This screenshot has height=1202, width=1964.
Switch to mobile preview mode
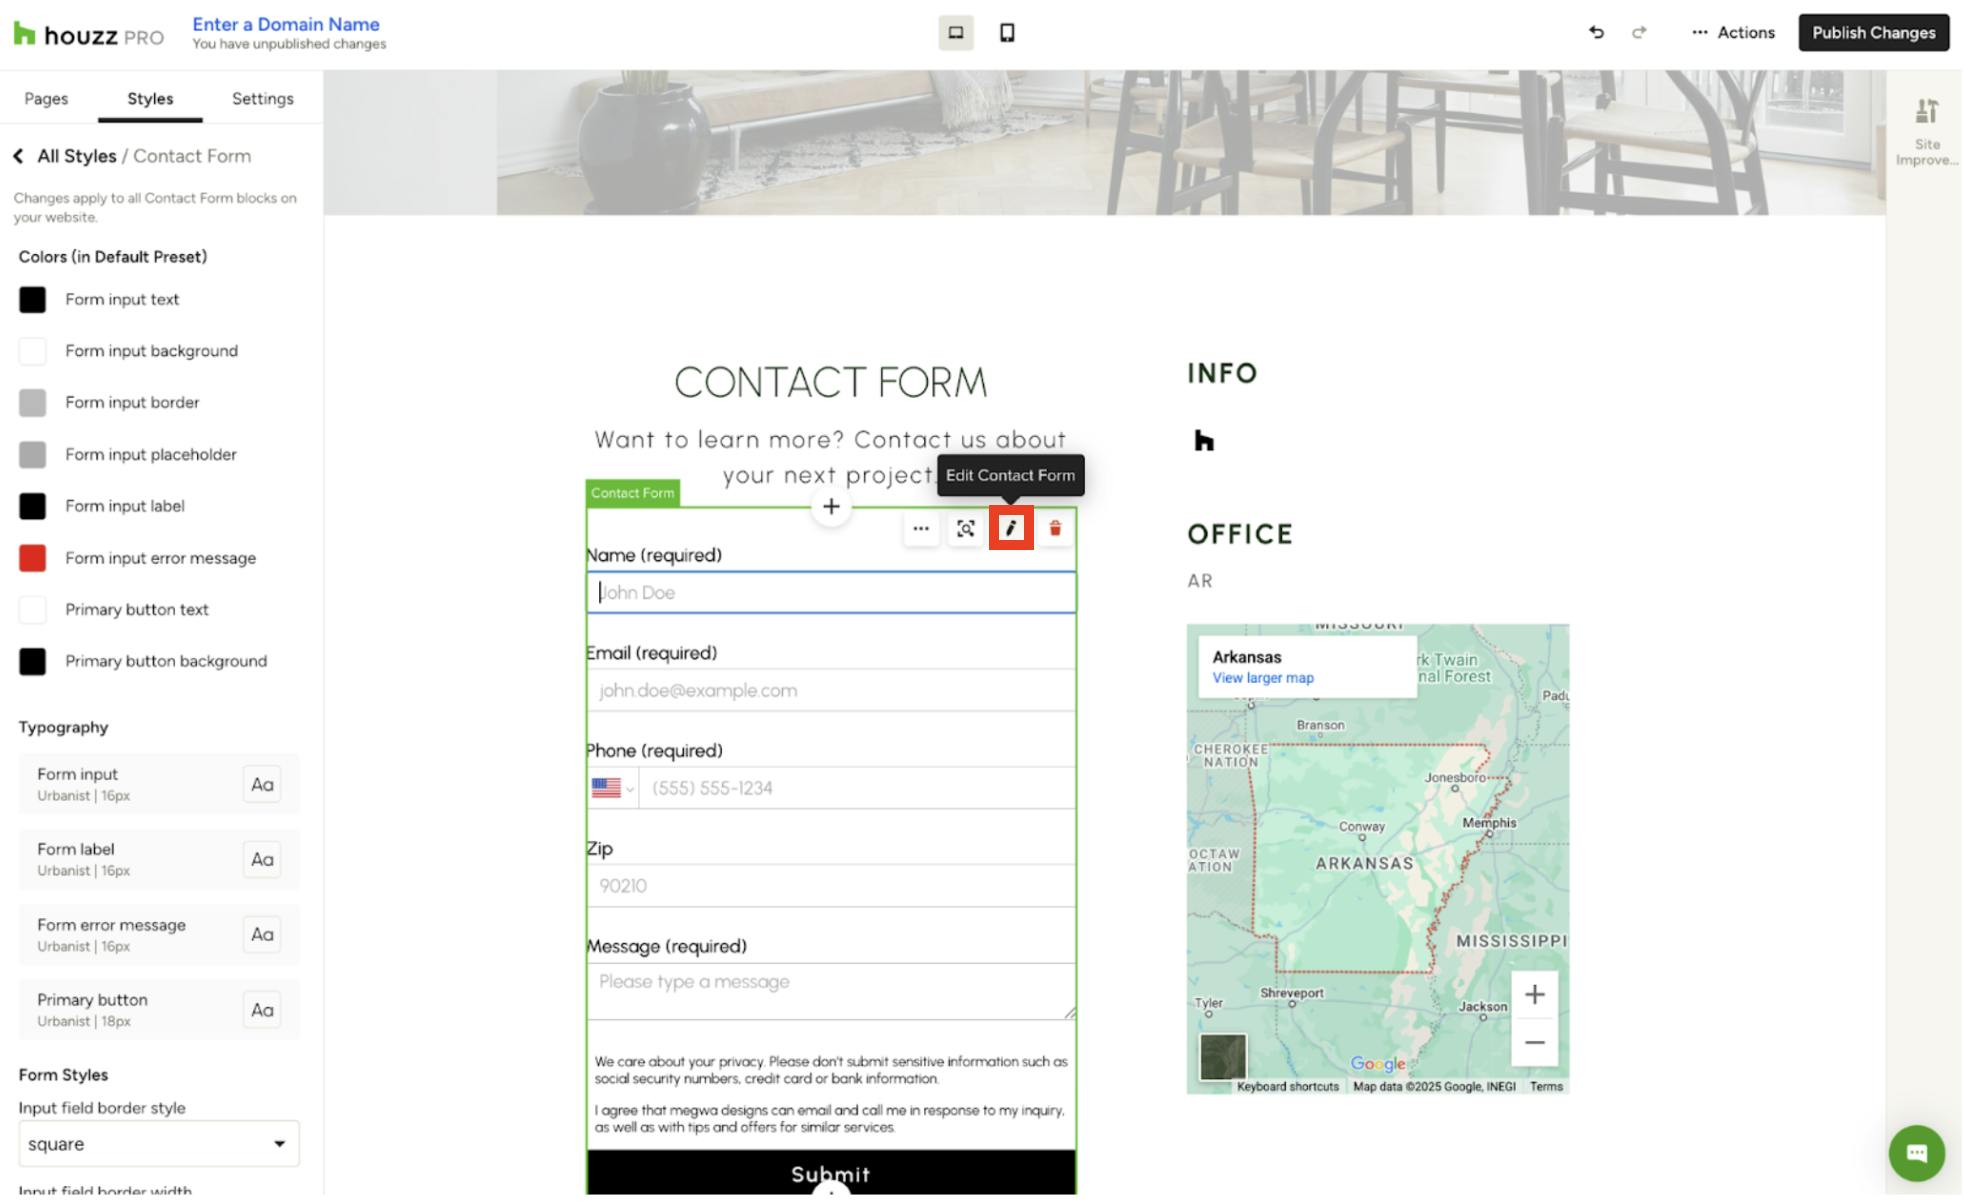tap(1007, 32)
